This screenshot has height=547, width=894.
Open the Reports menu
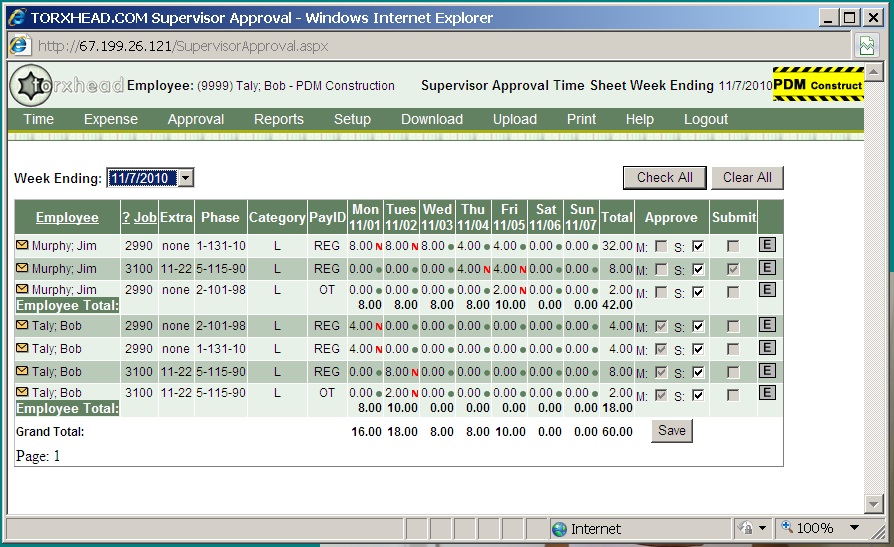278,119
